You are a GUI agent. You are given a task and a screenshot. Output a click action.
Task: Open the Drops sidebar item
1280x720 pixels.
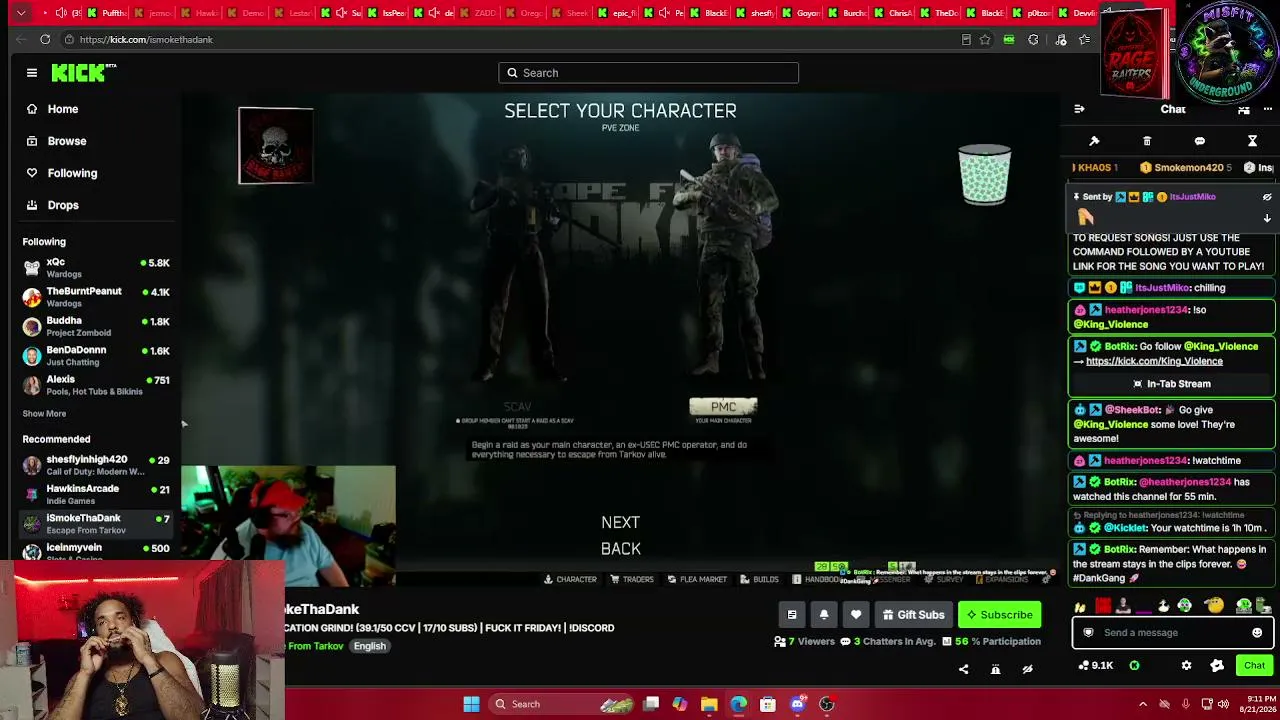63,205
